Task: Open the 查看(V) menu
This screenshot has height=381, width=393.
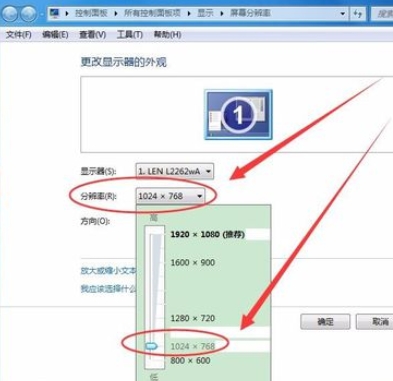Action: coord(92,35)
